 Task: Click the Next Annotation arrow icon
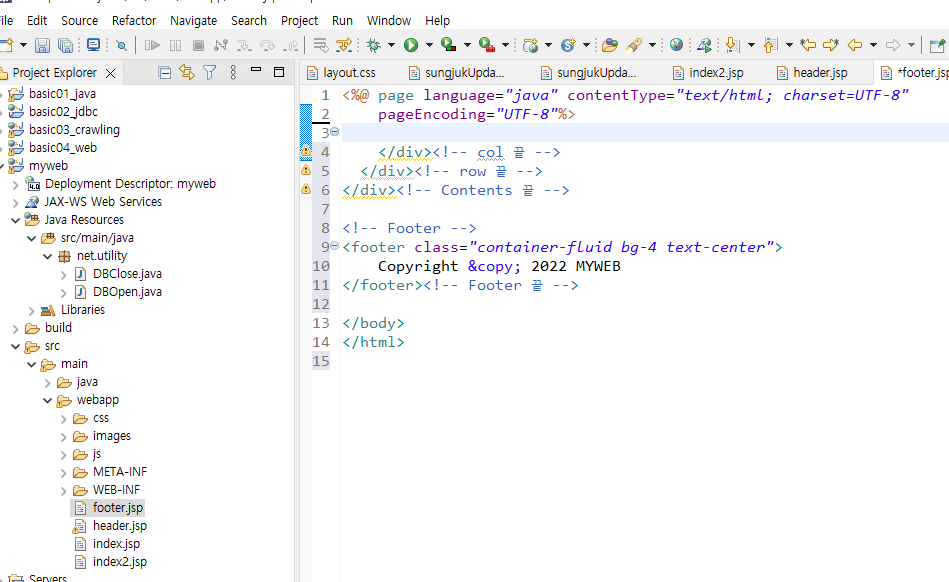pyautogui.click(x=732, y=45)
